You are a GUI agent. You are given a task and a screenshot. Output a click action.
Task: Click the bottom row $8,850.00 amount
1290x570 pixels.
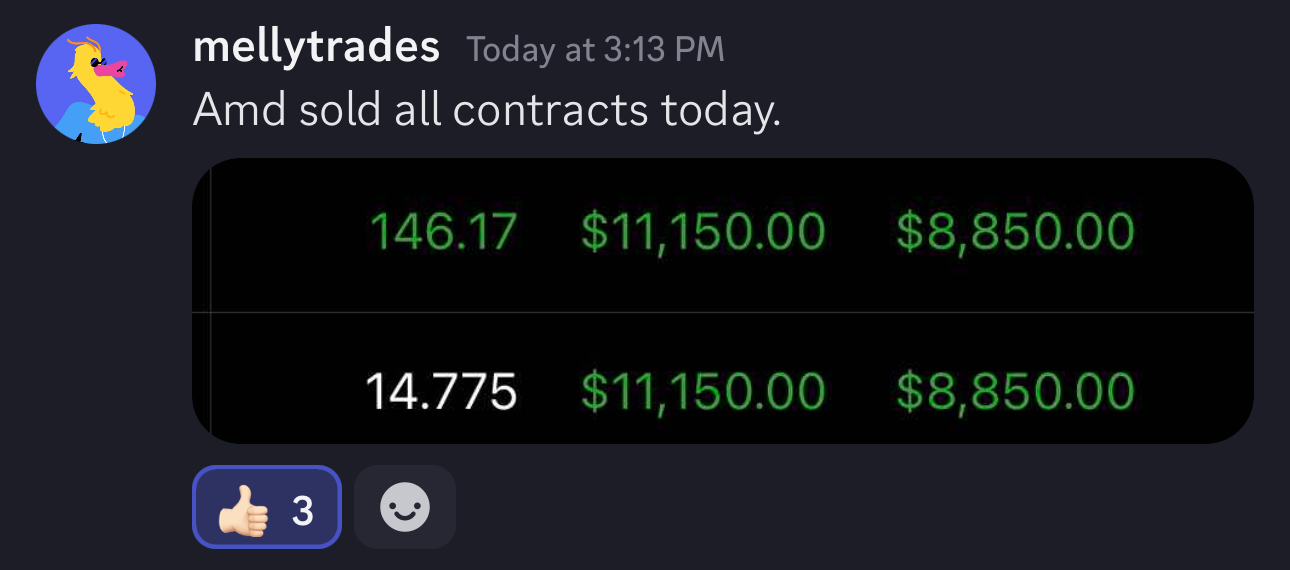coord(1015,391)
